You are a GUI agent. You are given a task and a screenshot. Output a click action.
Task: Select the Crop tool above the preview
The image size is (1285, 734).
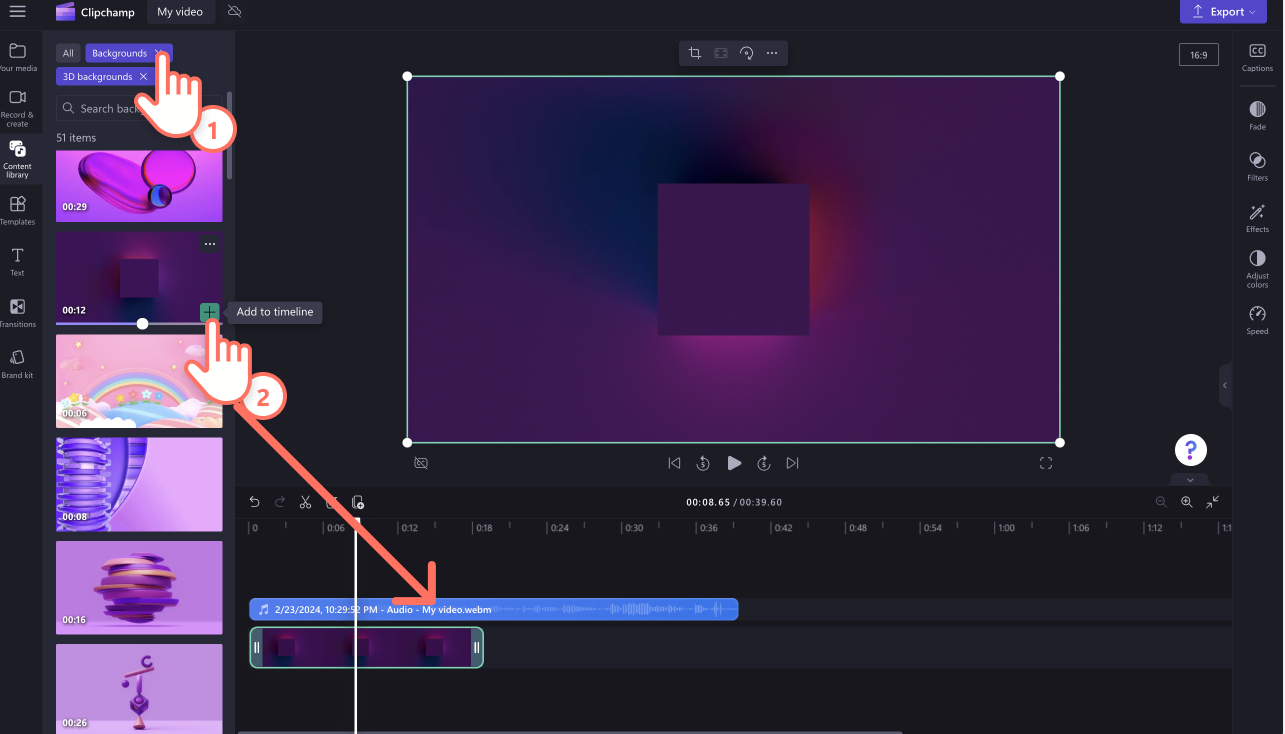(x=694, y=52)
